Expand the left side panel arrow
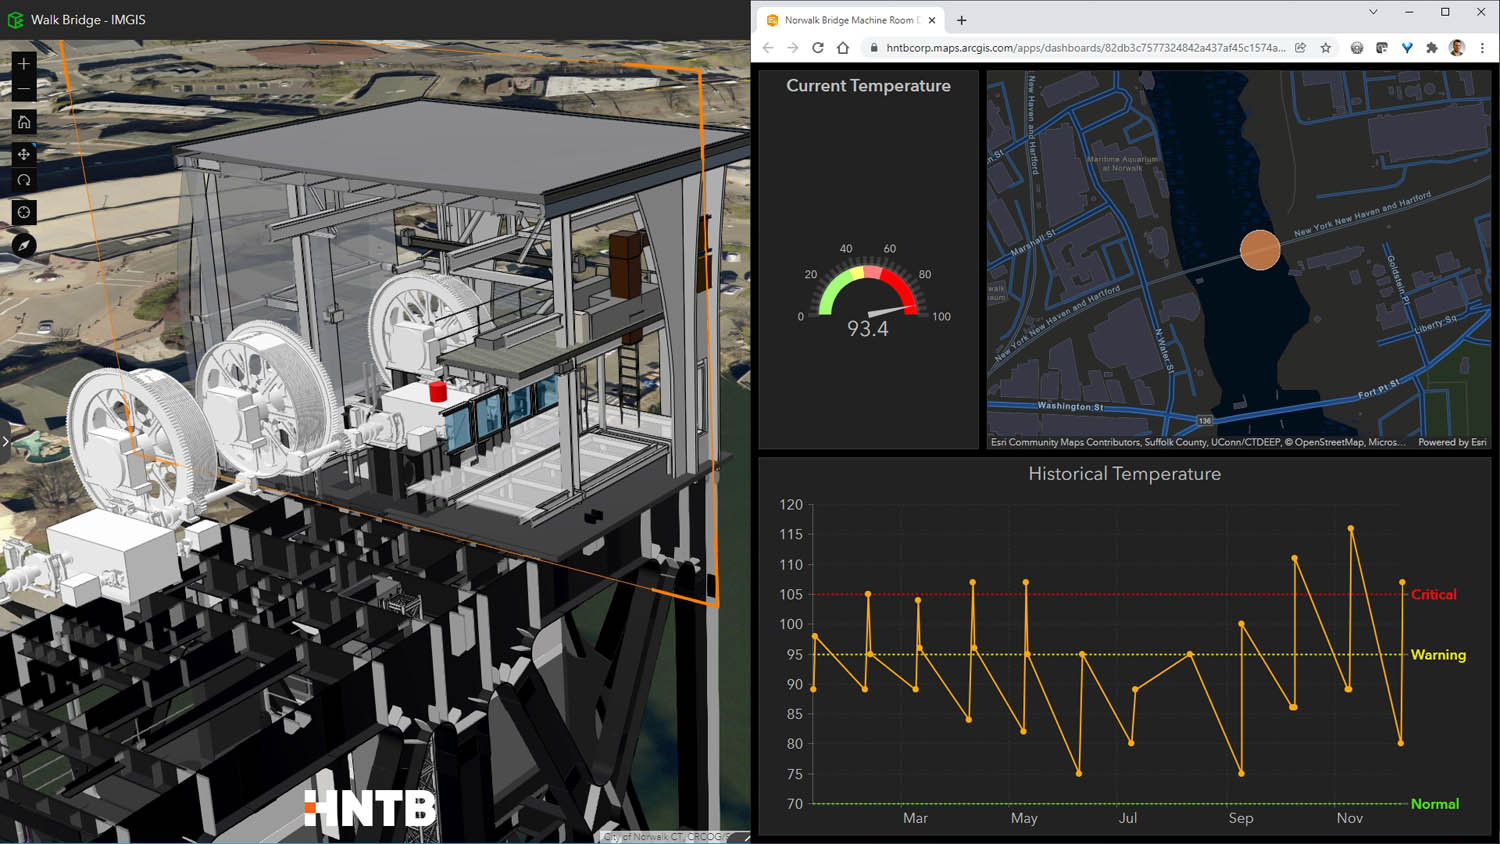Image resolution: width=1500 pixels, height=844 pixels. click(x=5, y=441)
